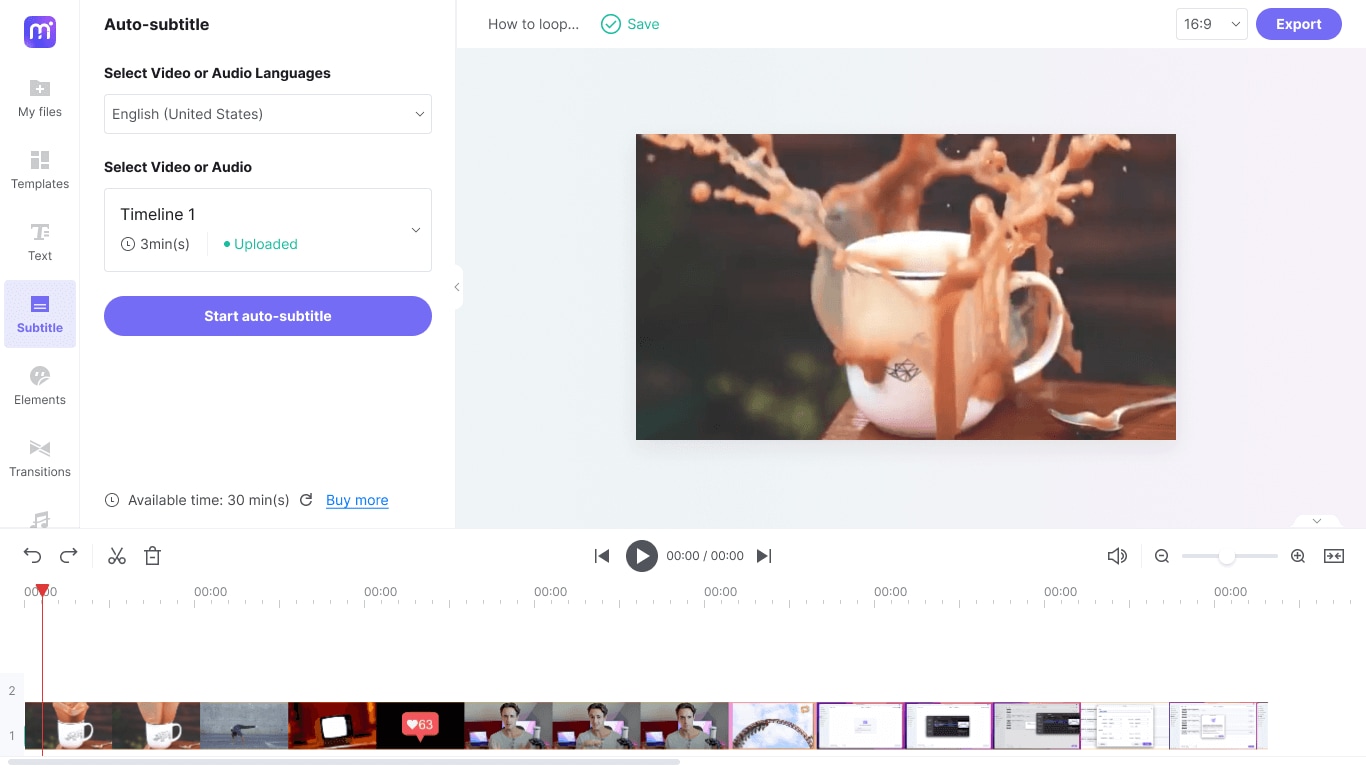Zoom in the timeline
This screenshot has width=1366, height=768.
point(1298,556)
